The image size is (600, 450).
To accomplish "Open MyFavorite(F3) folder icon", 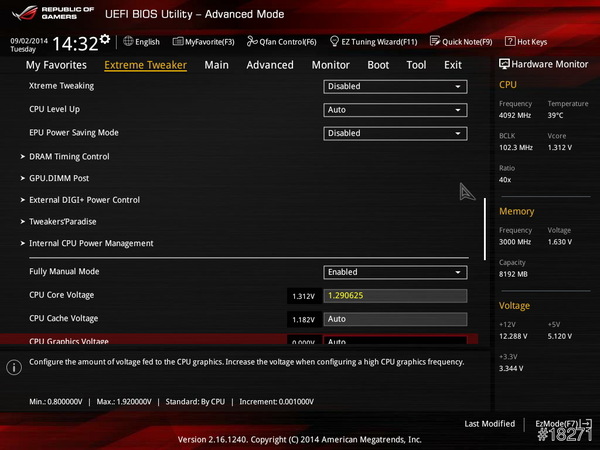I will tap(178, 41).
